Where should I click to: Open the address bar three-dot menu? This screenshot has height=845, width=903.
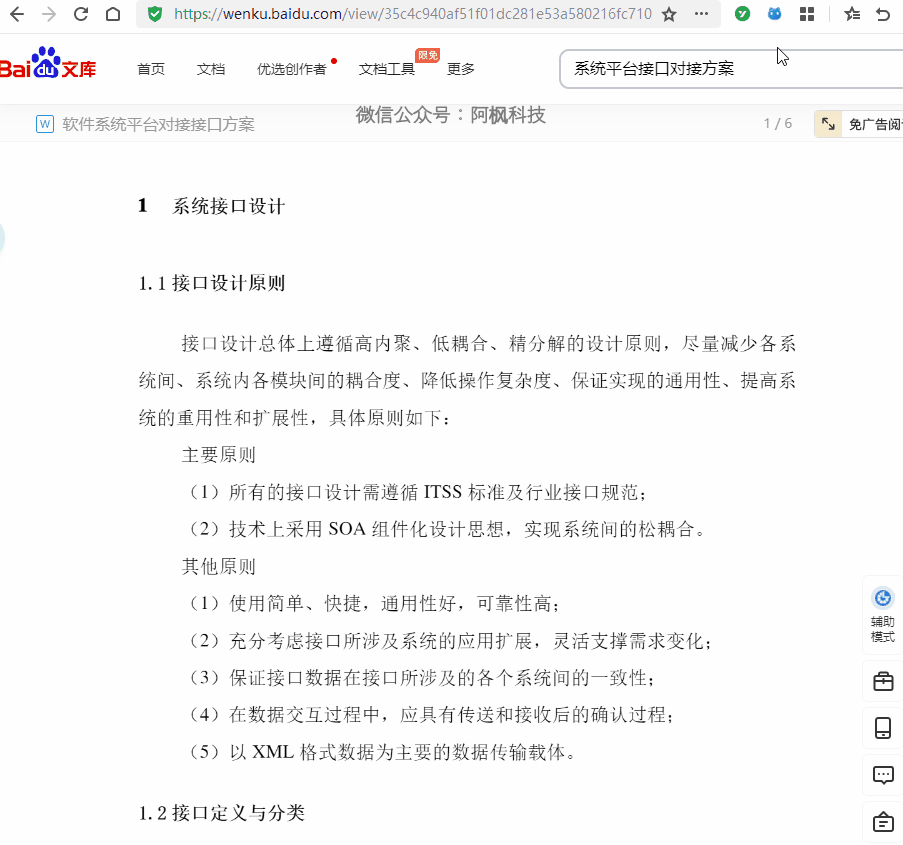click(702, 16)
